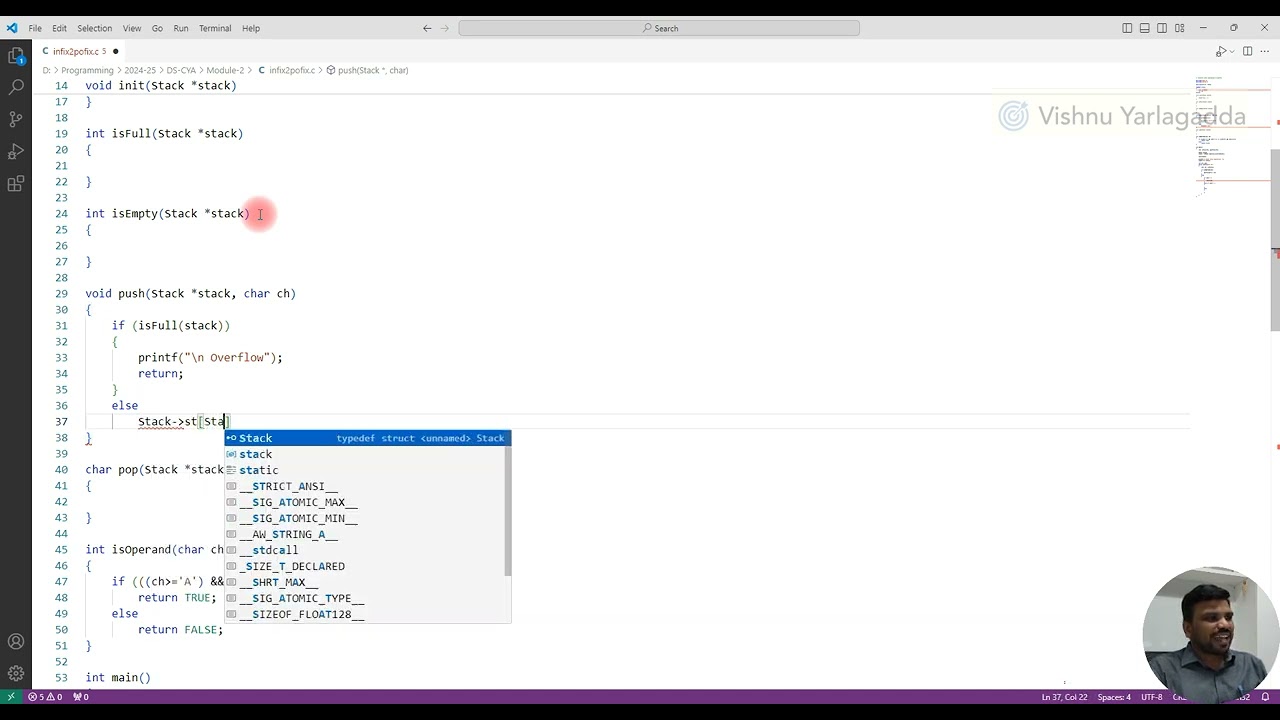Screen dimensions: 1280x720
Task: Click the command center Search box
Action: (659, 28)
